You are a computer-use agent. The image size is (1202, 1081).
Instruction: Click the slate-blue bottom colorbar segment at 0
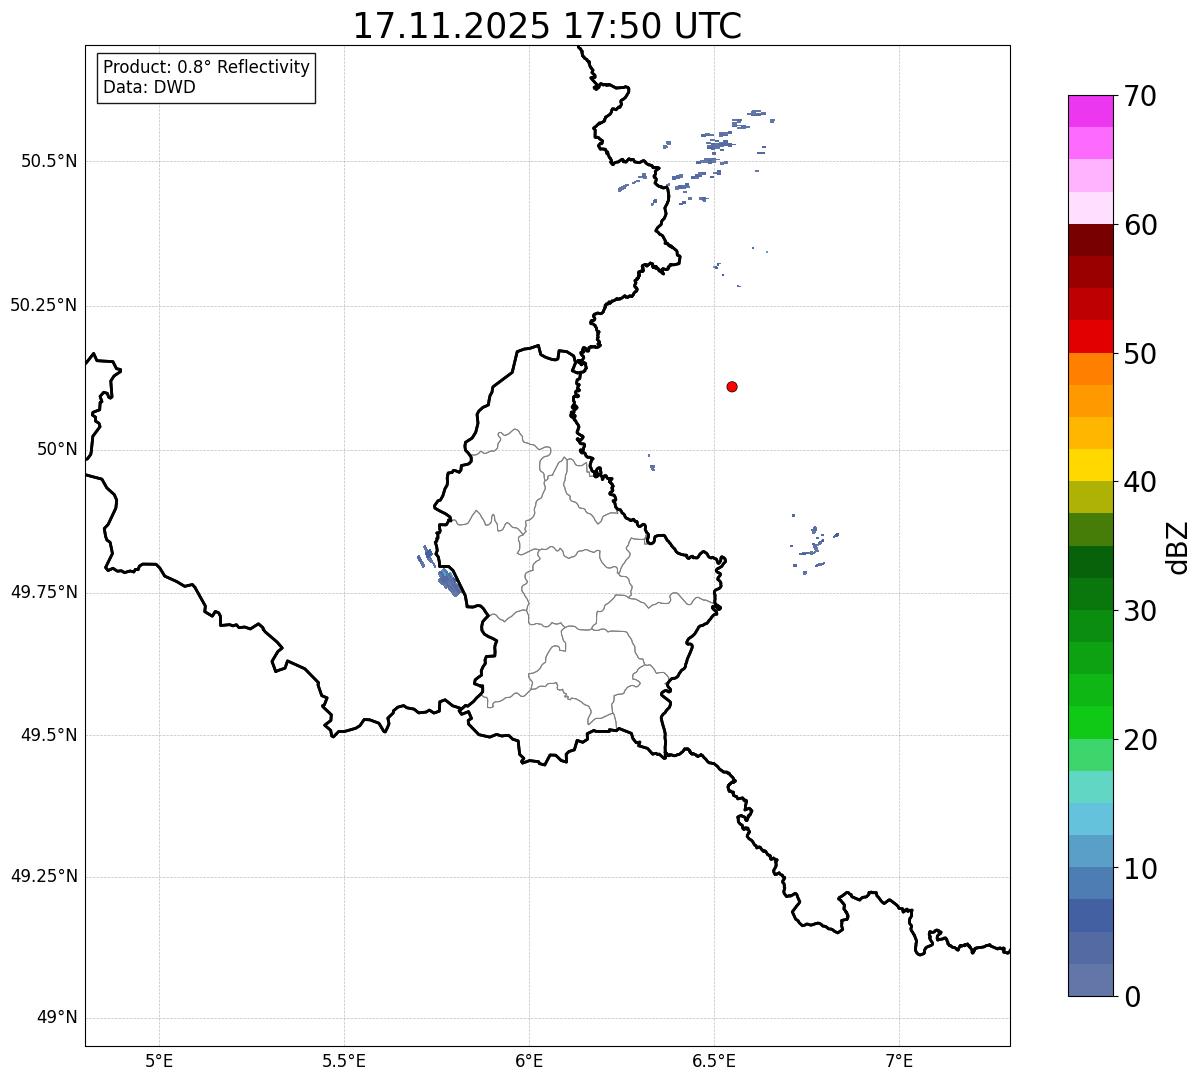click(x=1090, y=980)
